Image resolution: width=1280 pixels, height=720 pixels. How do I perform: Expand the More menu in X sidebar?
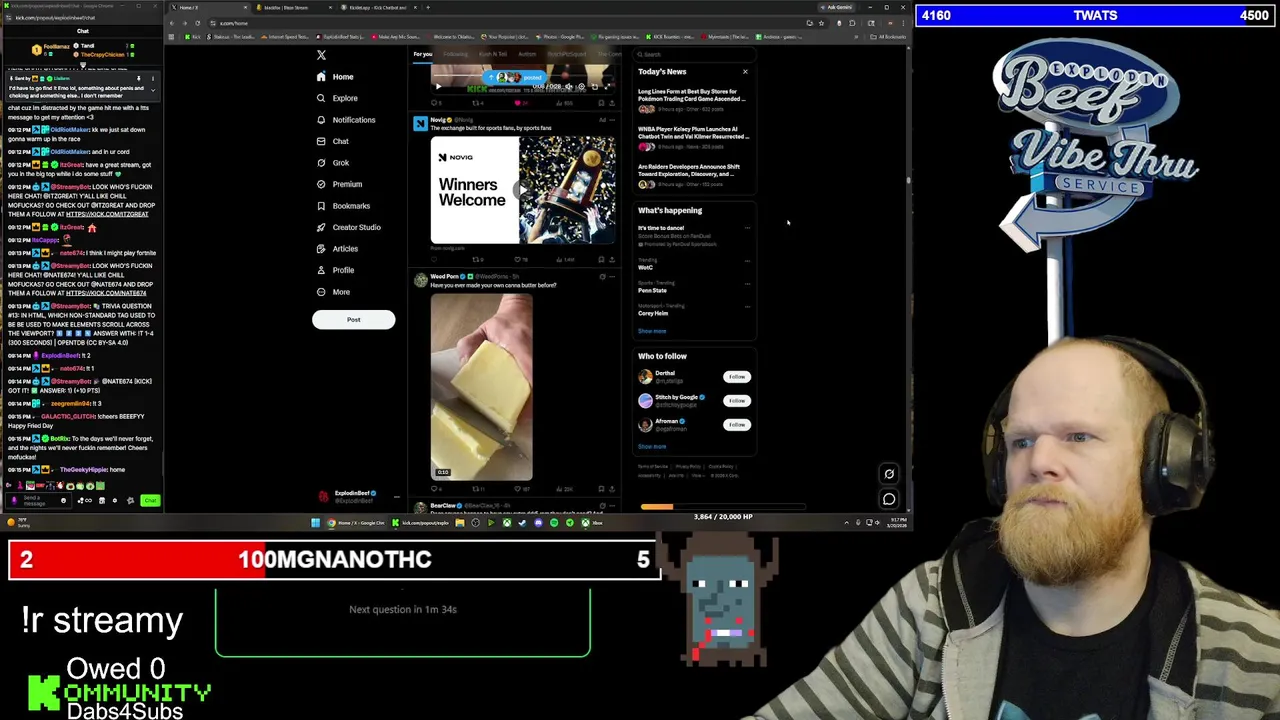pyautogui.click(x=333, y=292)
